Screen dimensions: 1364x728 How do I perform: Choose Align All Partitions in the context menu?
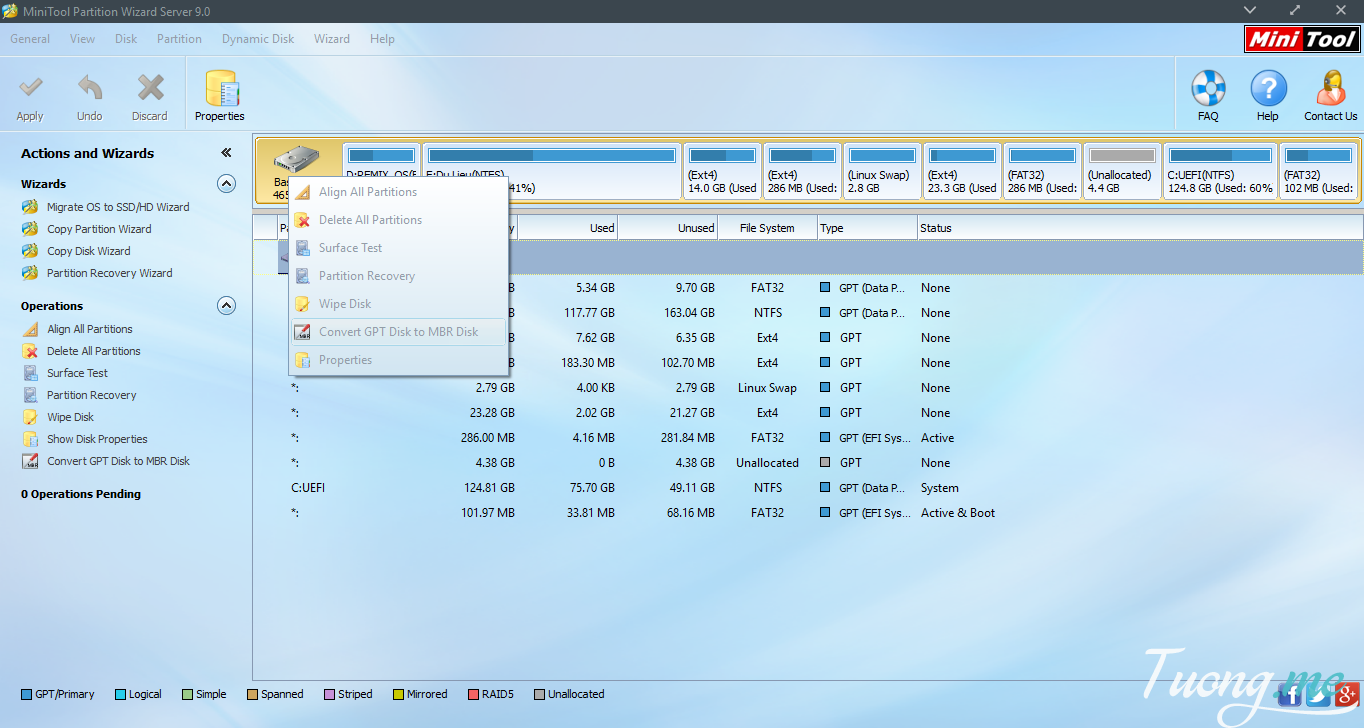(x=398, y=192)
